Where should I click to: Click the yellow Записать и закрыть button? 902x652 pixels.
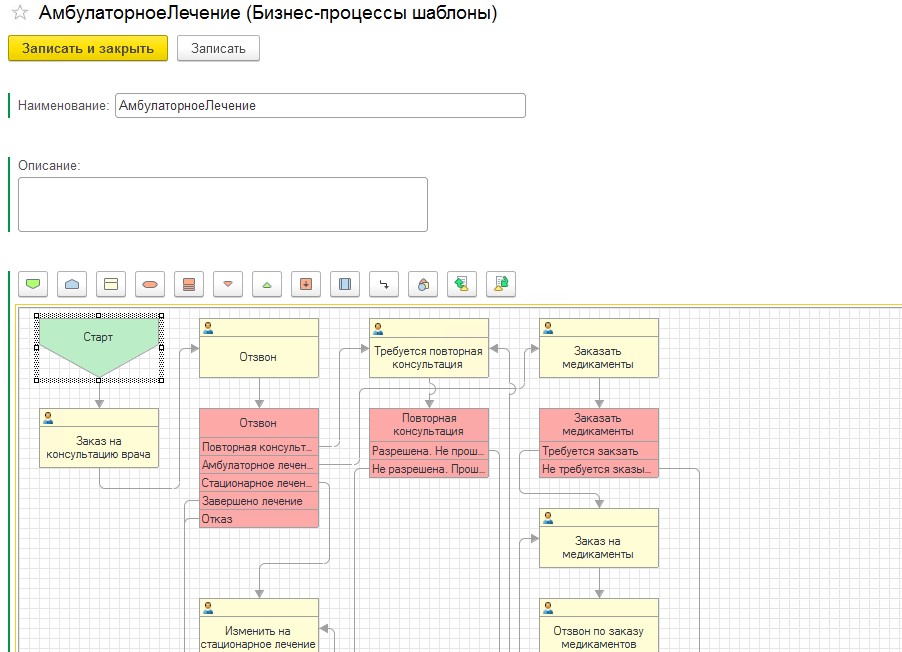click(88, 48)
